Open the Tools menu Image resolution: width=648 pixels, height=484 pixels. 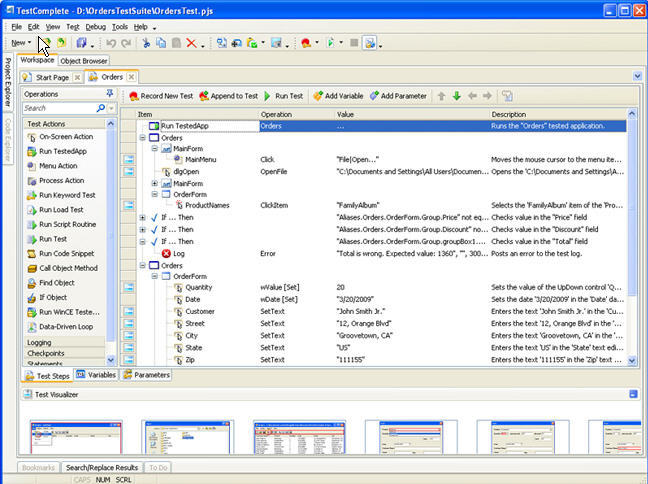[x=120, y=27]
